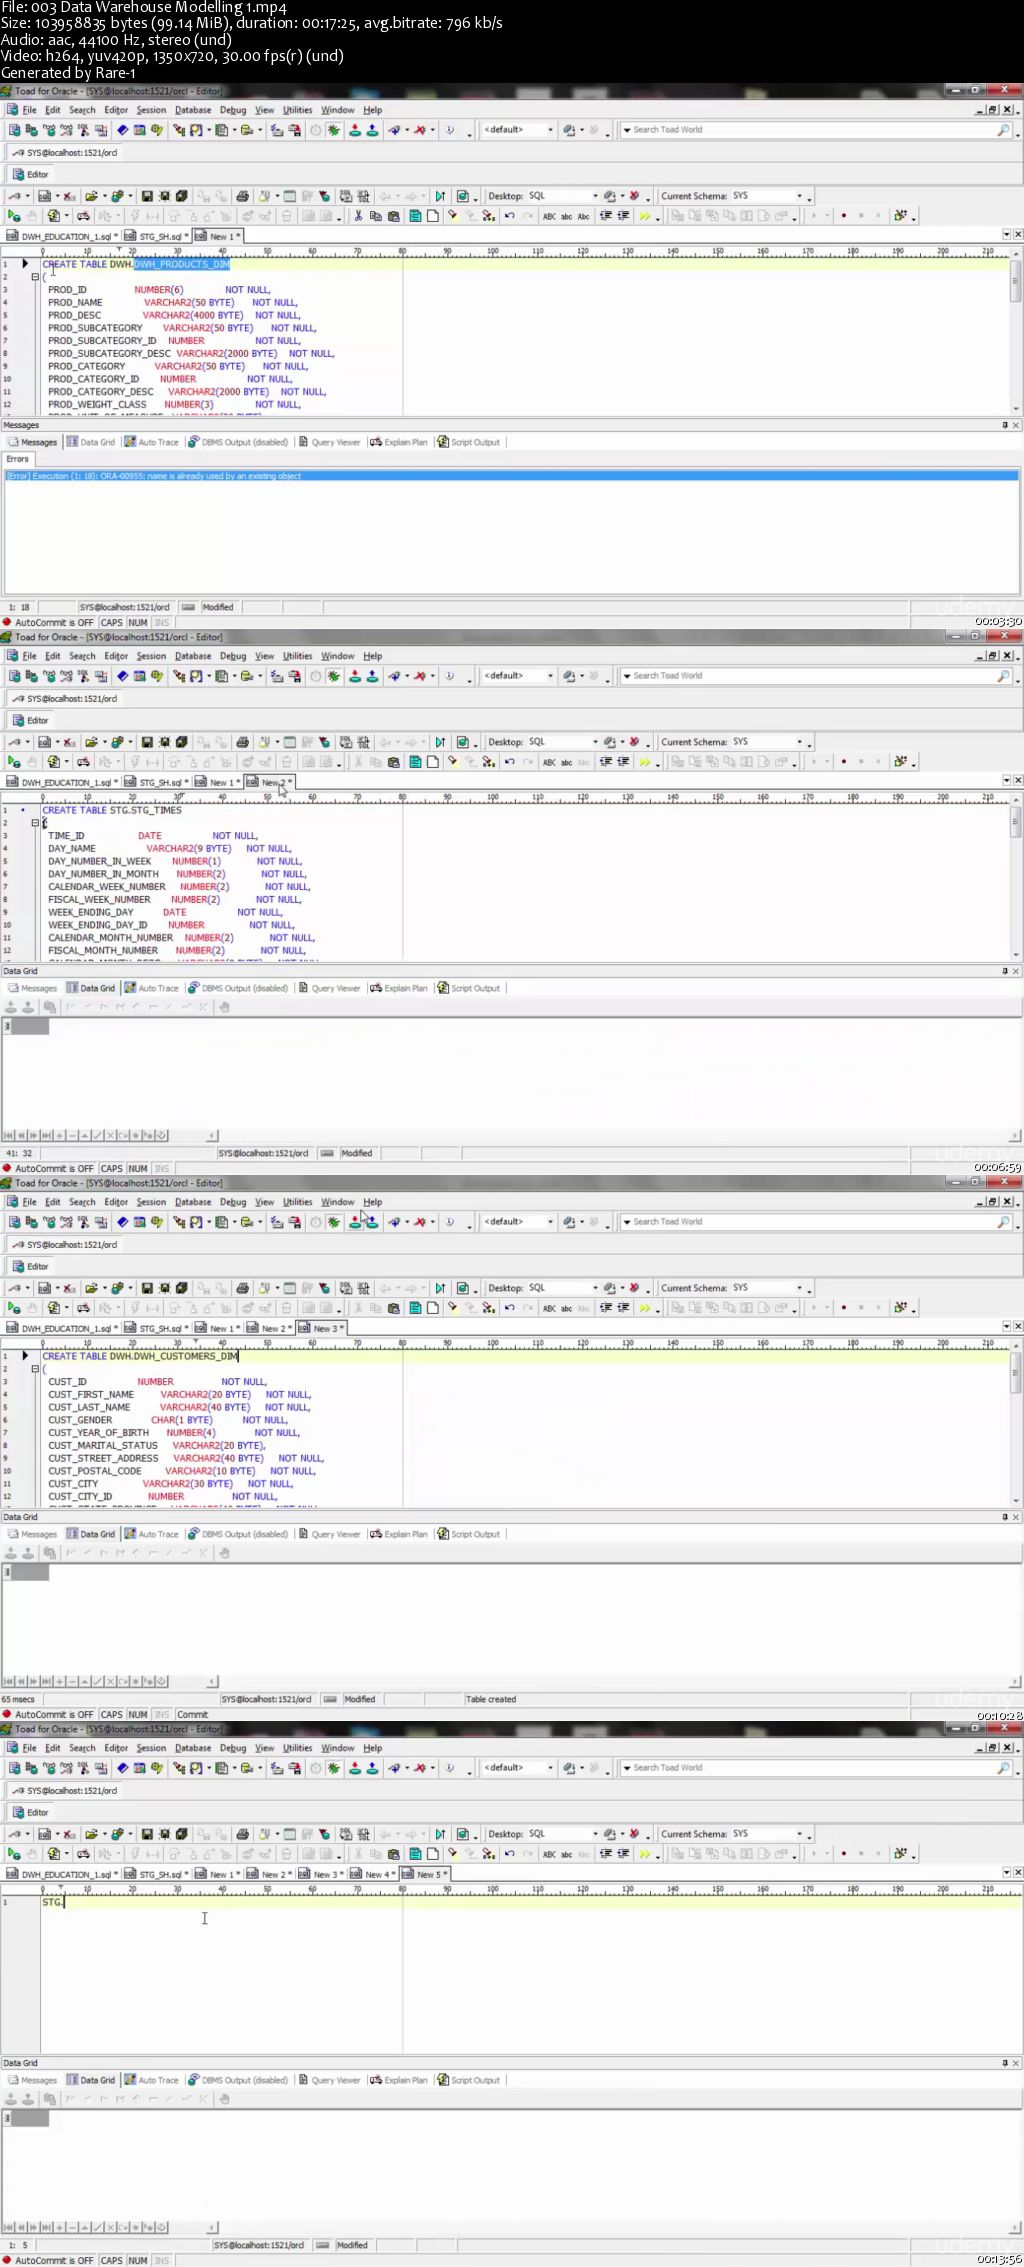Viewport: 1024px width, 2267px height.
Task: Select New 3 editor tab in 00:10:28 frame
Action: pyautogui.click(x=322, y=1329)
